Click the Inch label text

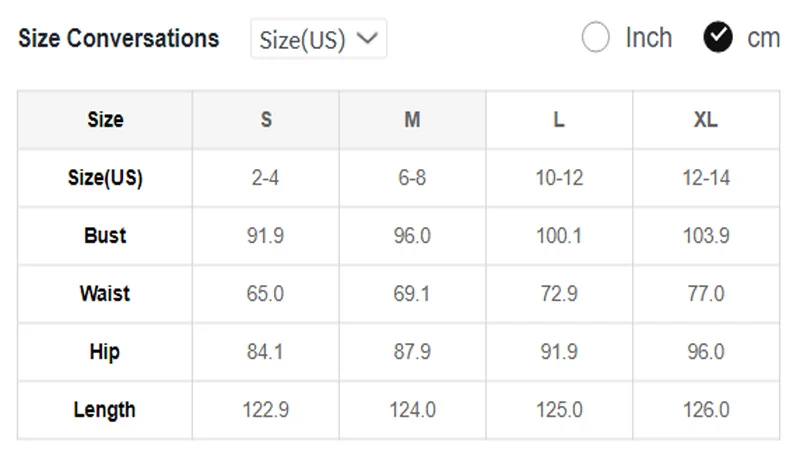[x=649, y=38]
